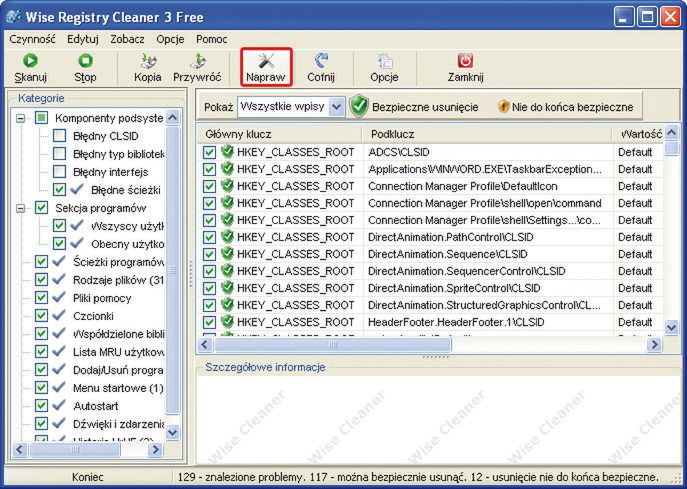Click checkmark icon next to Błędne ścieżki
The image size is (687, 489).
pos(77,189)
